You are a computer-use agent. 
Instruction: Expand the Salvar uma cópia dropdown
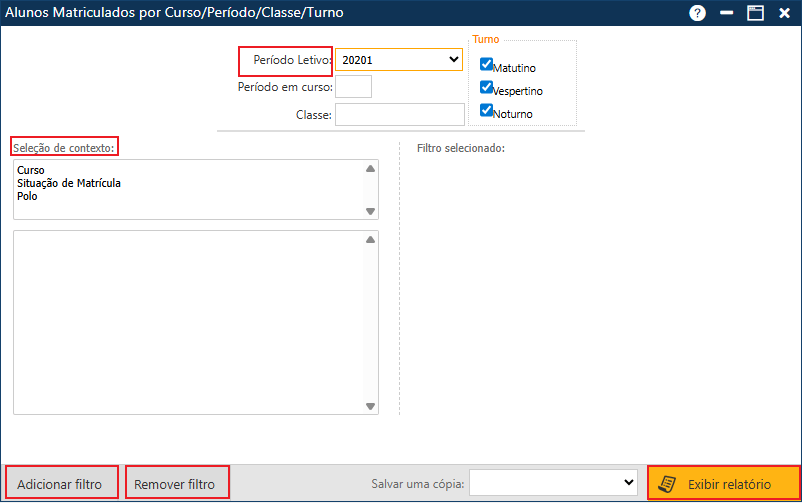[554, 483]
